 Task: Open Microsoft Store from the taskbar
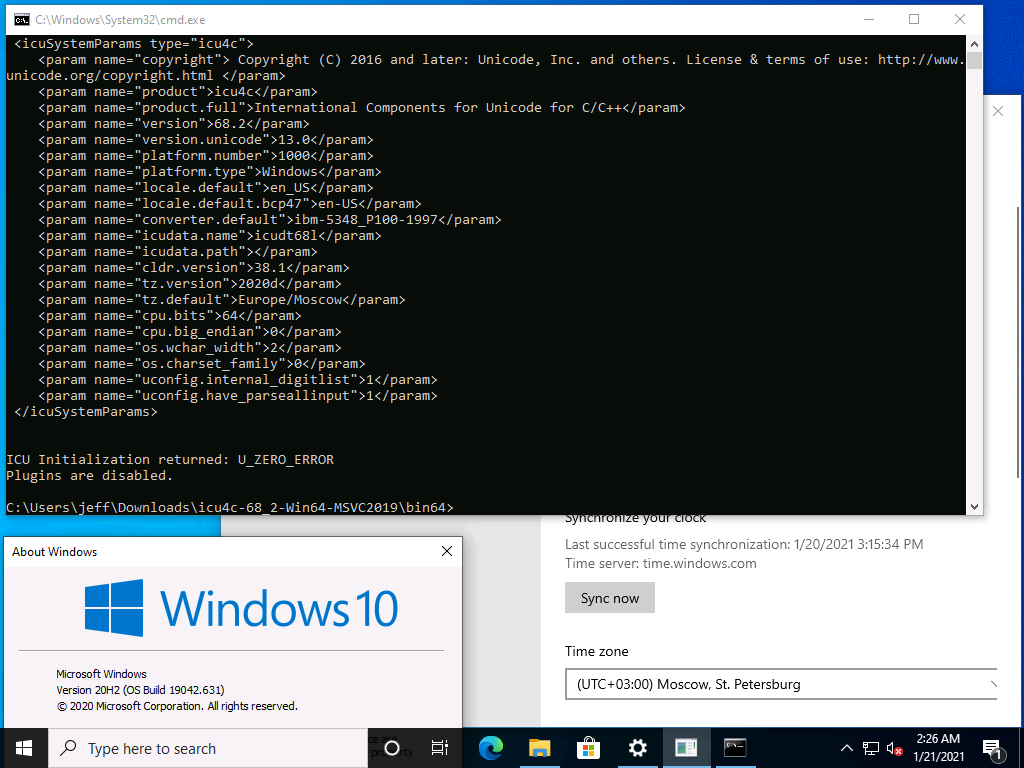click(x=588, y=748)
